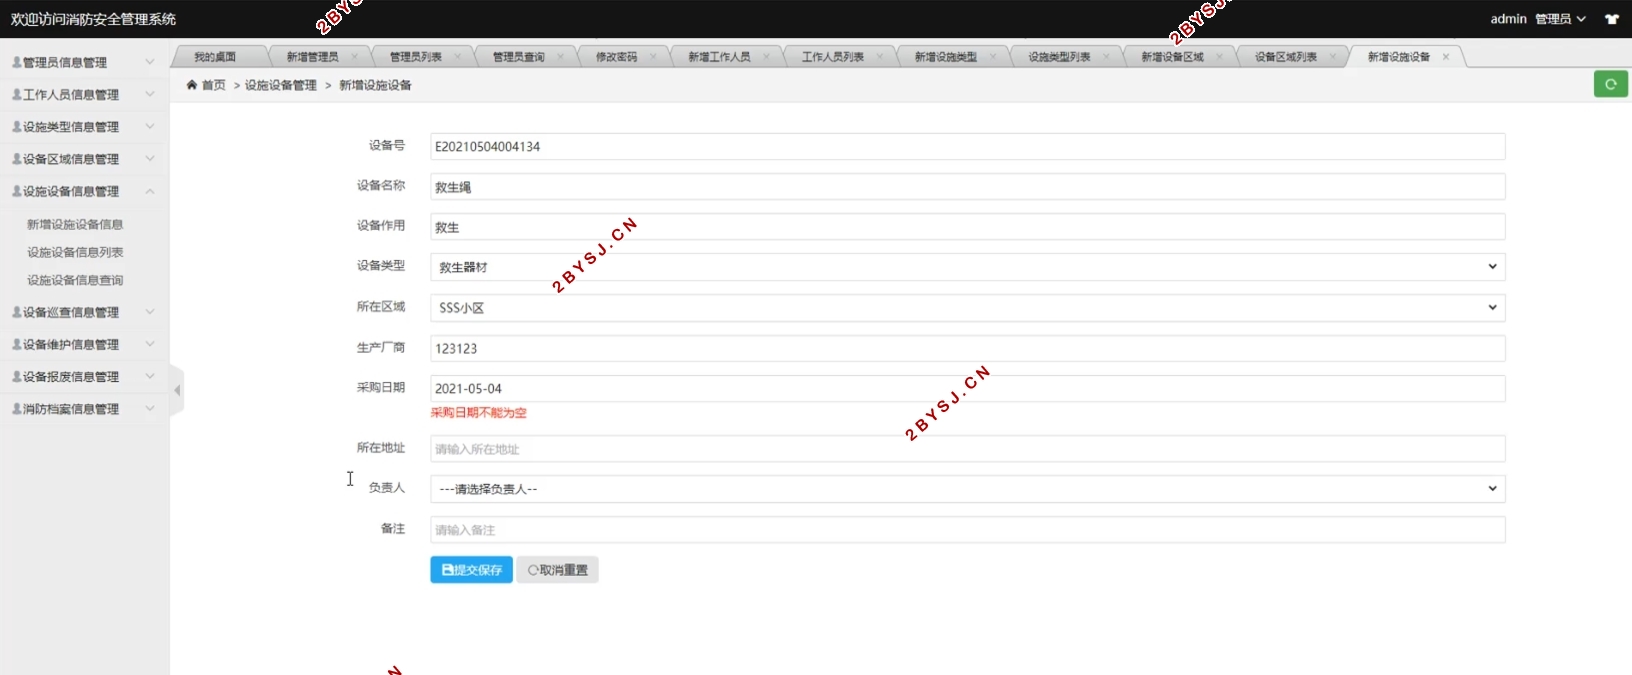Close the 新增设备区域 tab
Viewport: 1632px width, 675px height.
[1219, 57]
